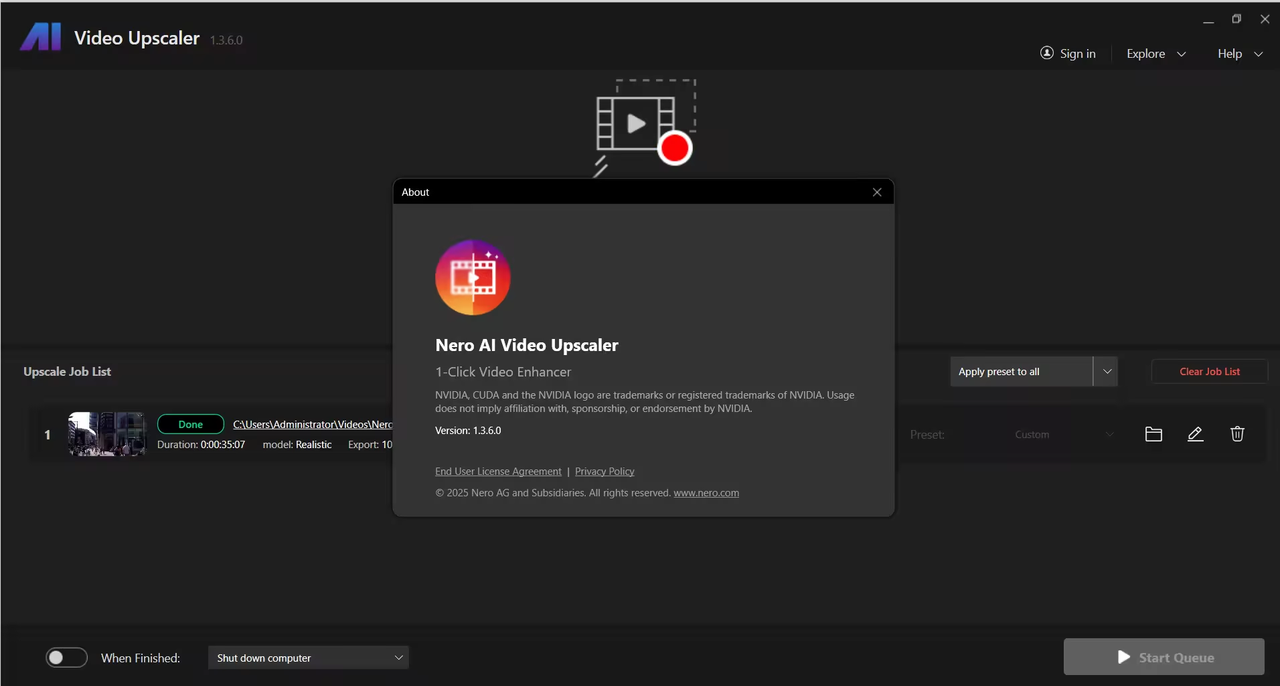1280x686 pixels.
Task: Click the When Finished: label
Action: click(140, 658)
